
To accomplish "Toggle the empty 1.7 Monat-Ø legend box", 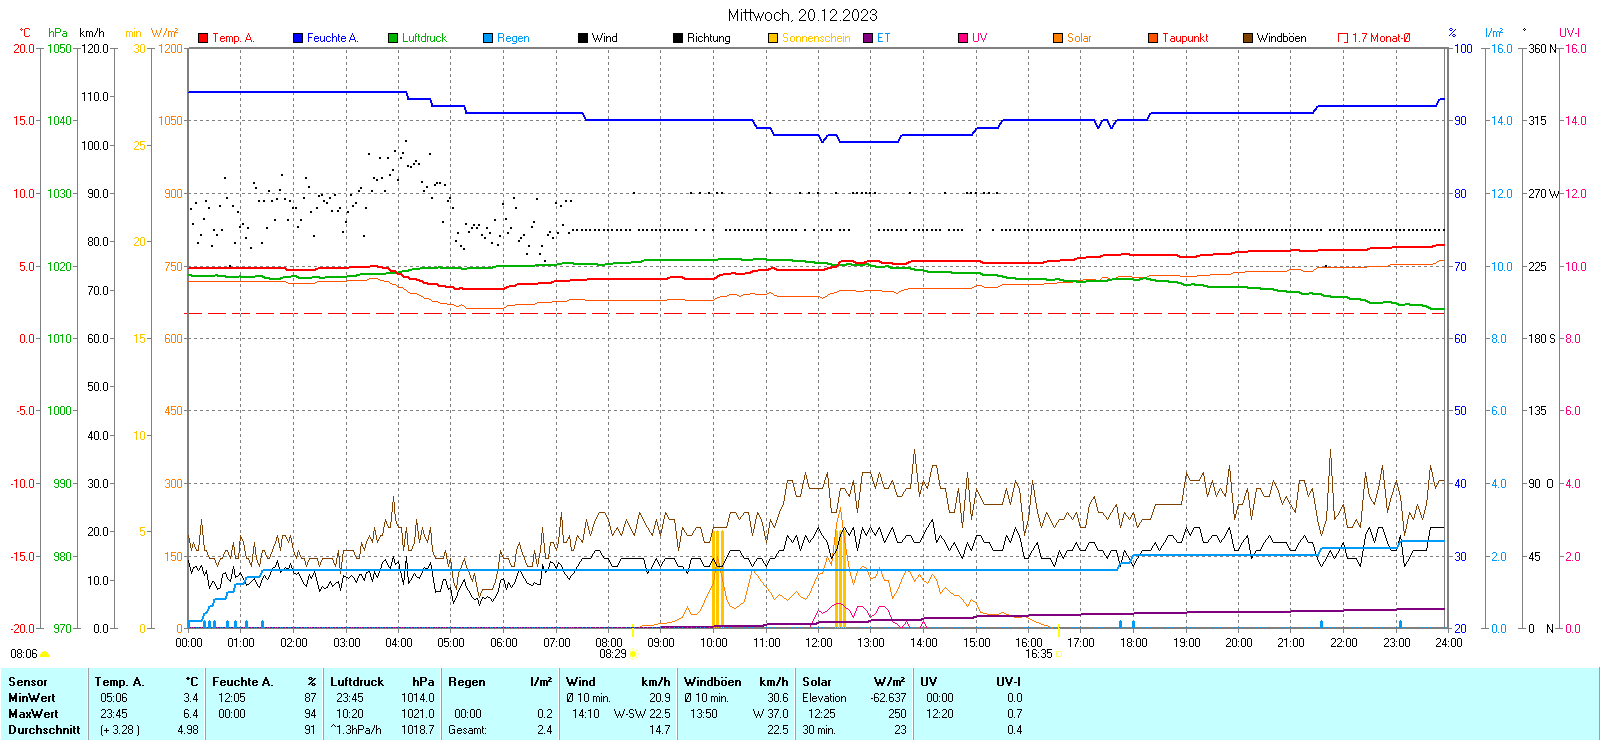I will tap(1343, 38).
